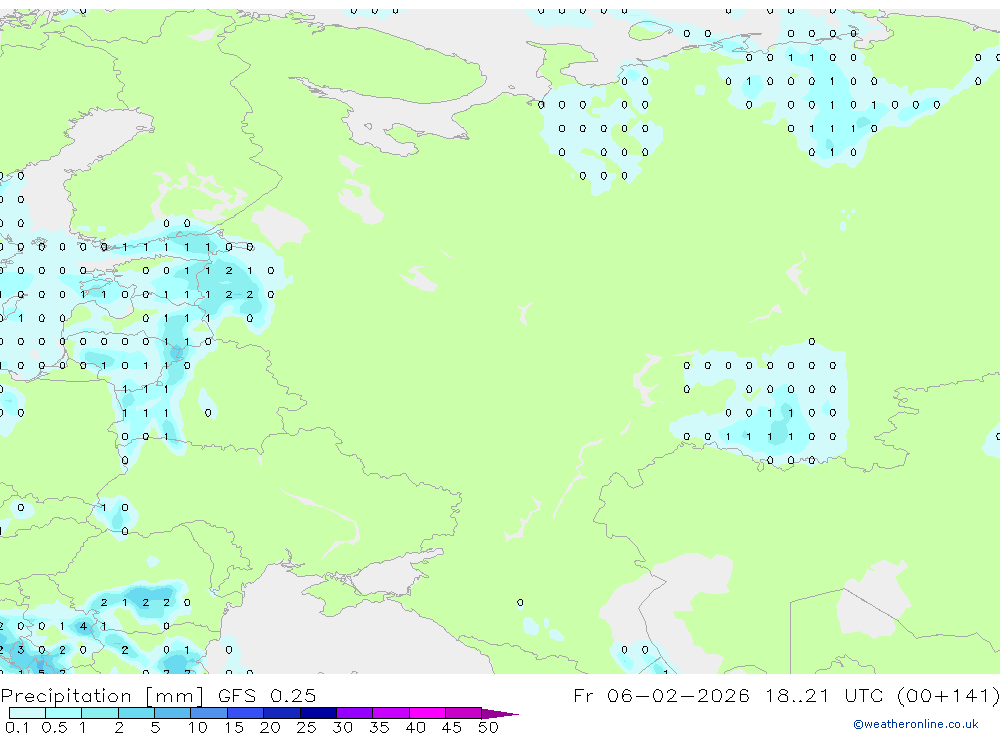Pick the dark navy swatch between 25 and 30
The height and width of the screenshot is (733, 1000).
point(318,713)
